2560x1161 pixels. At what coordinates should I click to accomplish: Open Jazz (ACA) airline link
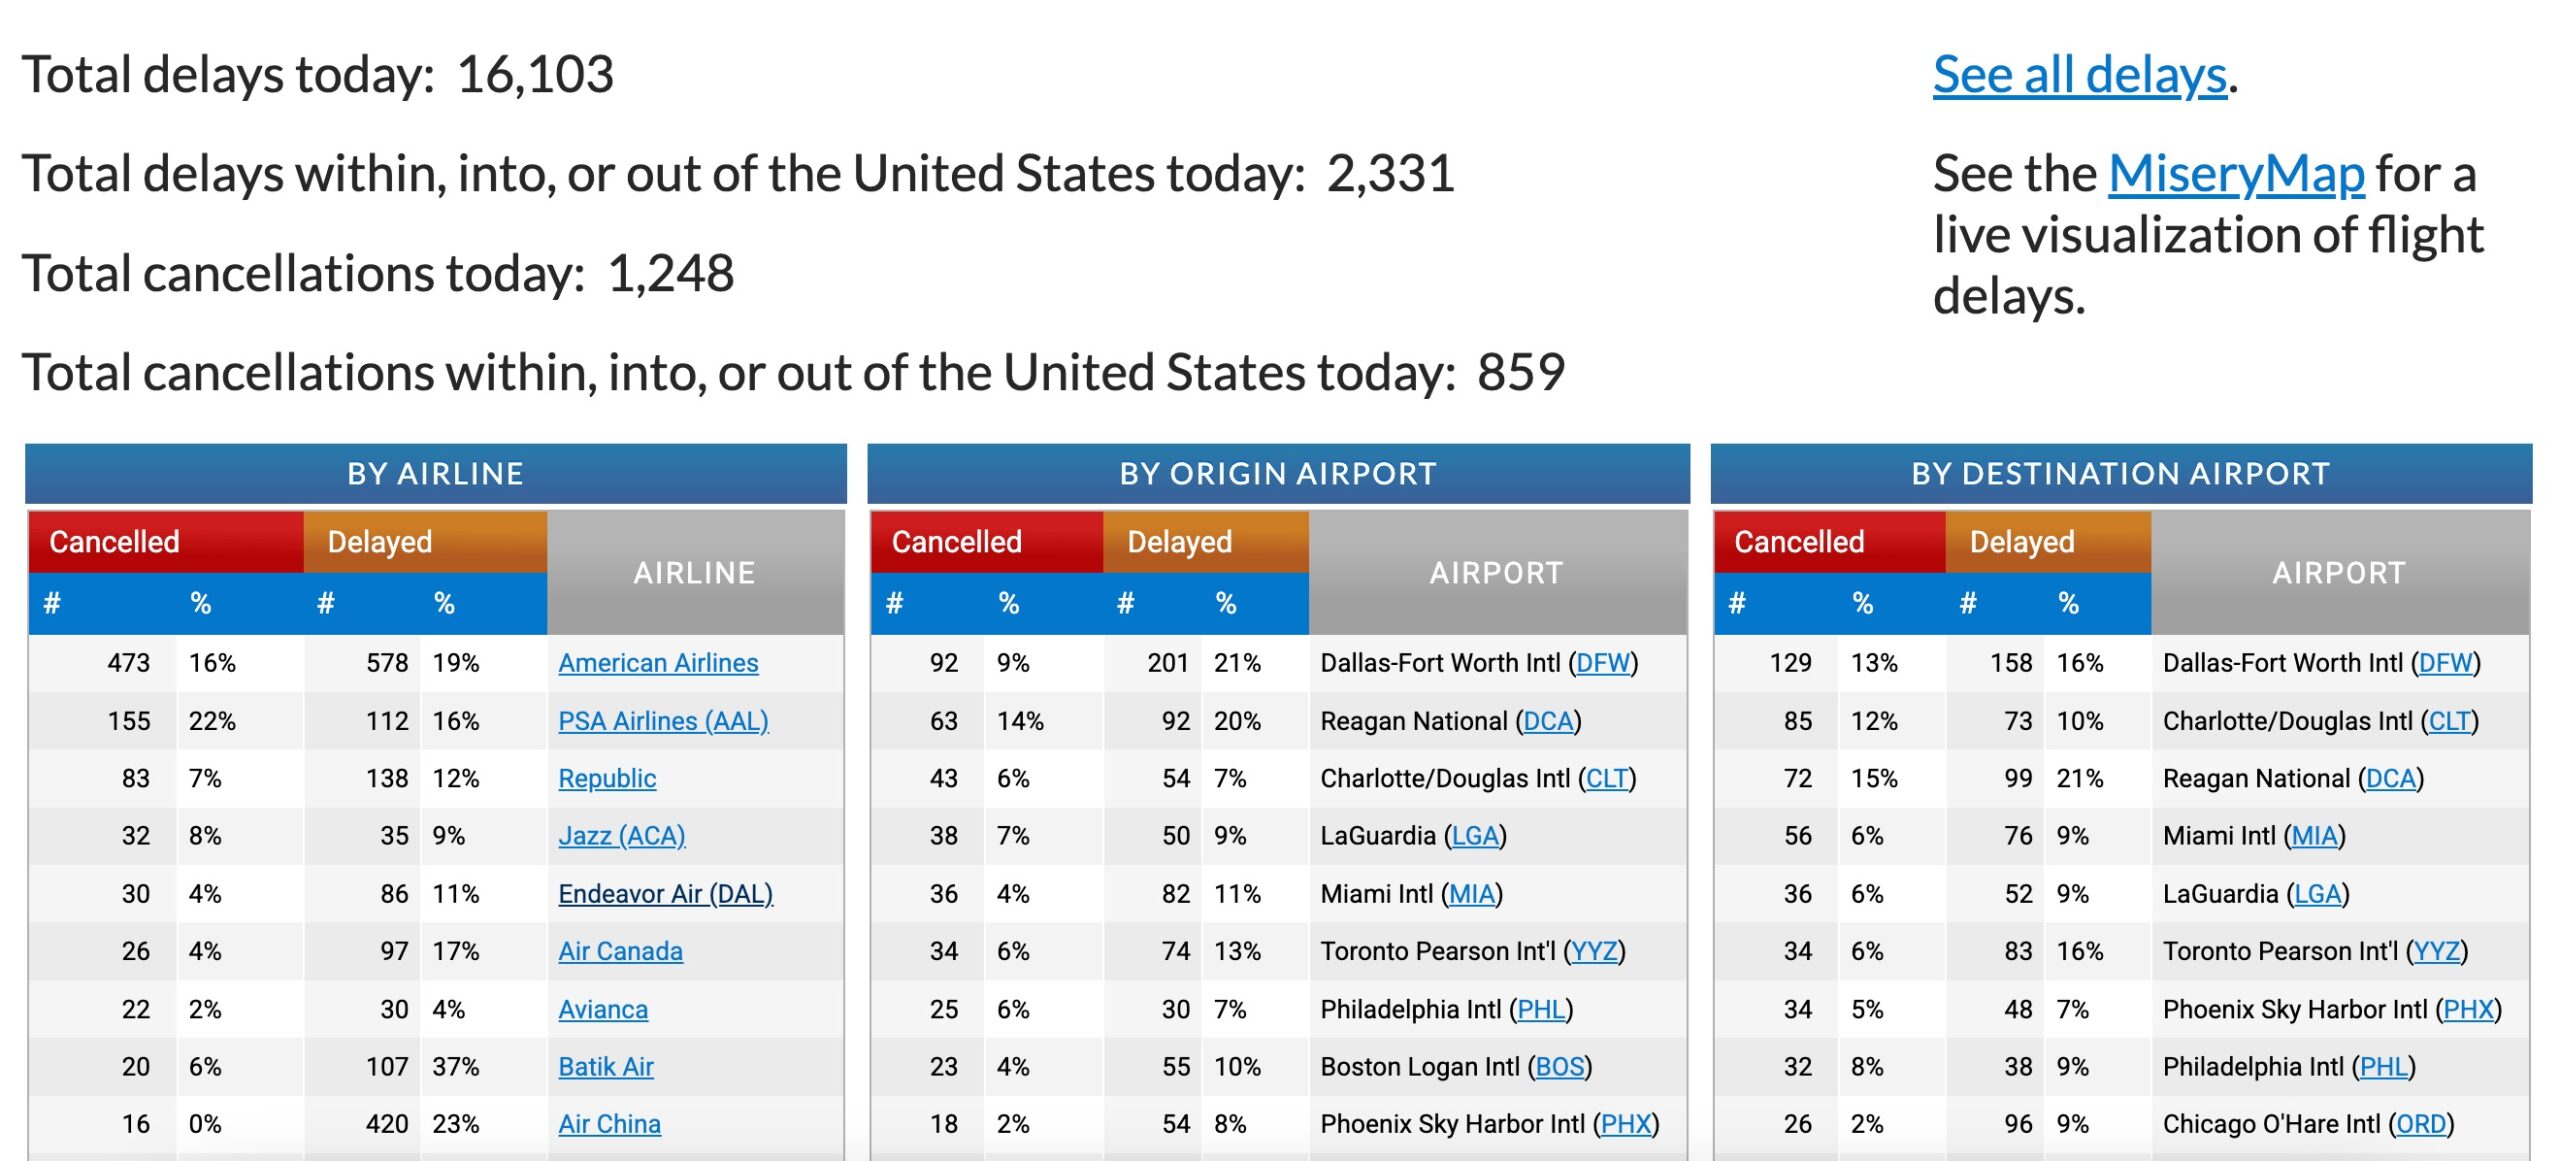click(622, 835)
